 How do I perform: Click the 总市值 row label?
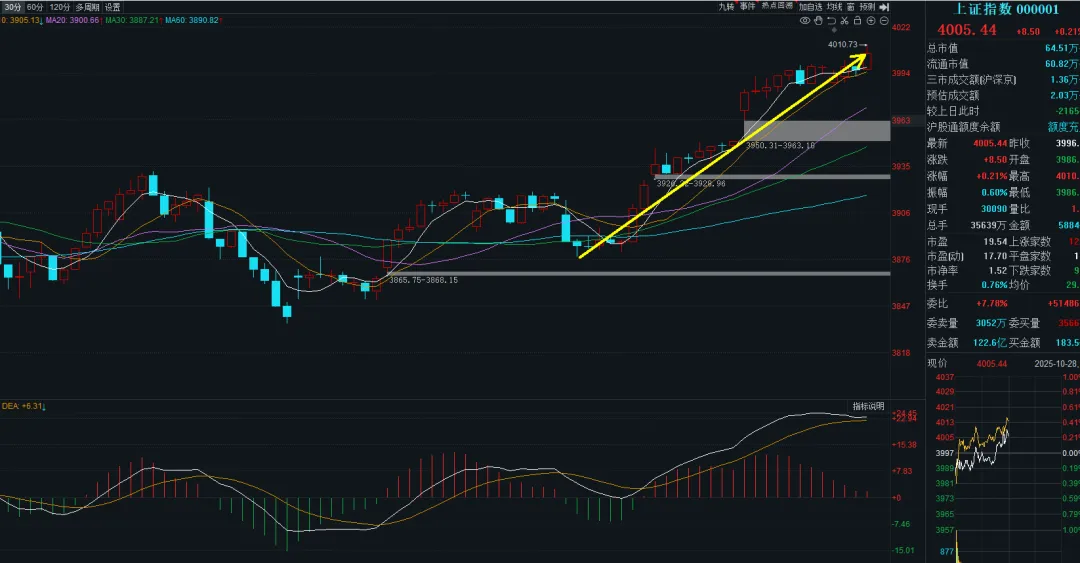coord(942,48)
